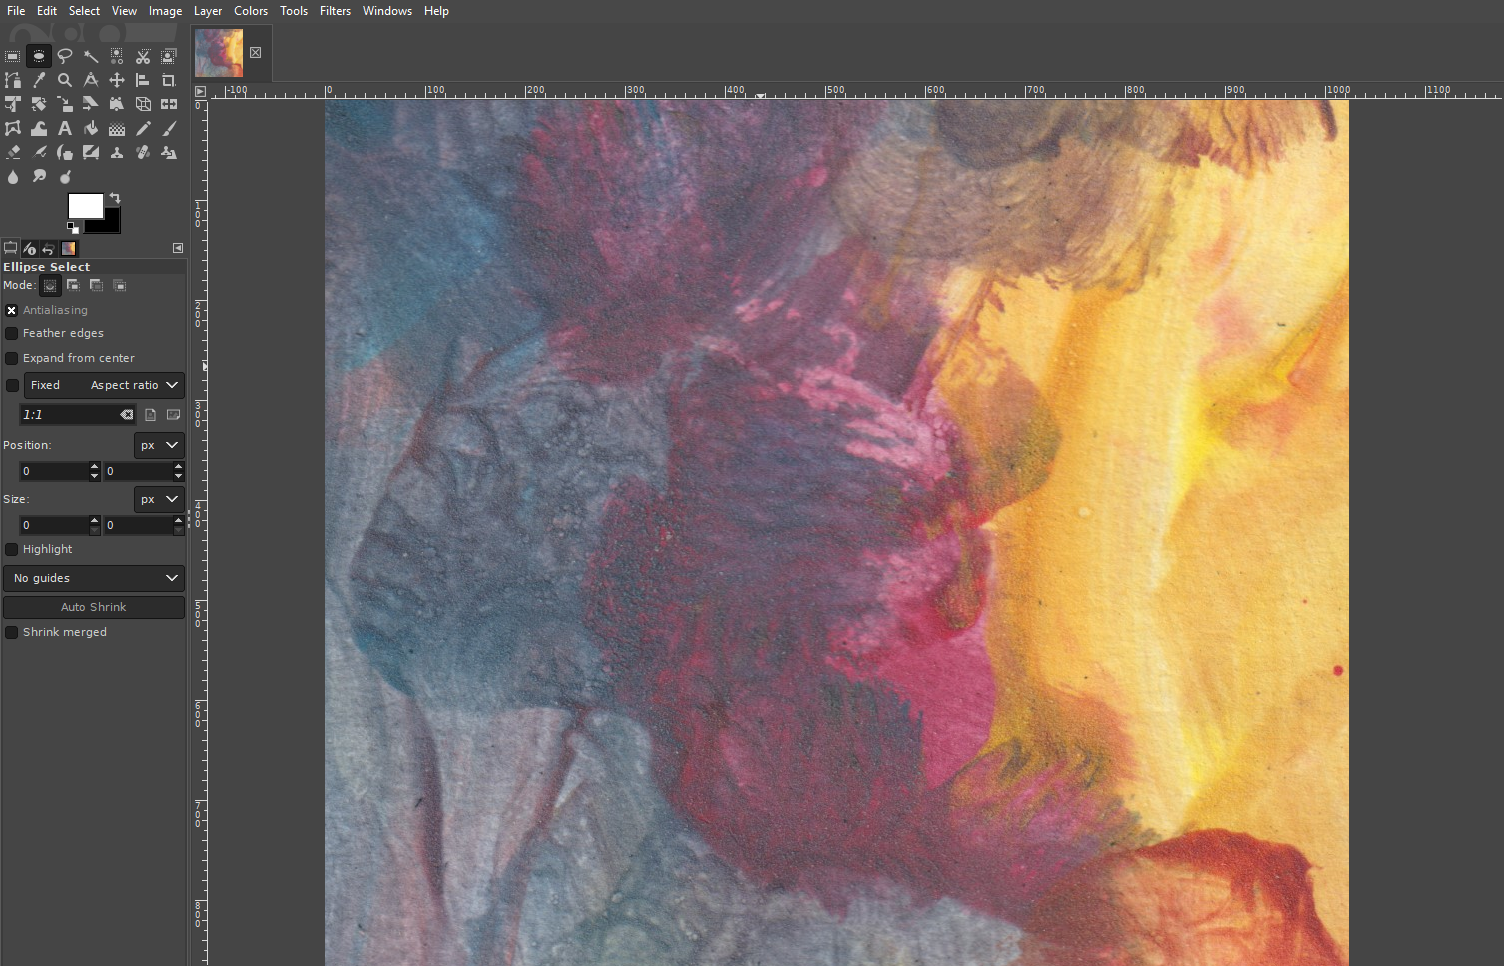Select the Warp Transform tool
1504x966 pixels.
[x=39, y=128]
